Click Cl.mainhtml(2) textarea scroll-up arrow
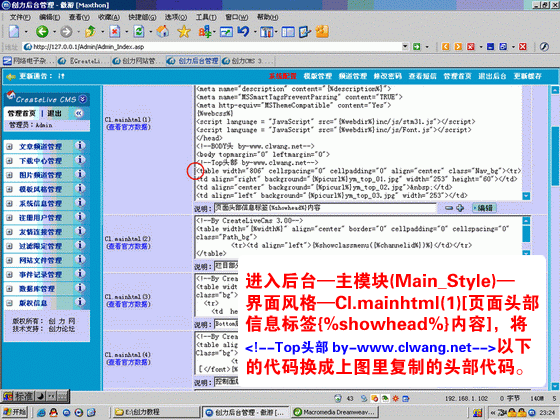The image size is (560, 420). [x=526, y=220]
